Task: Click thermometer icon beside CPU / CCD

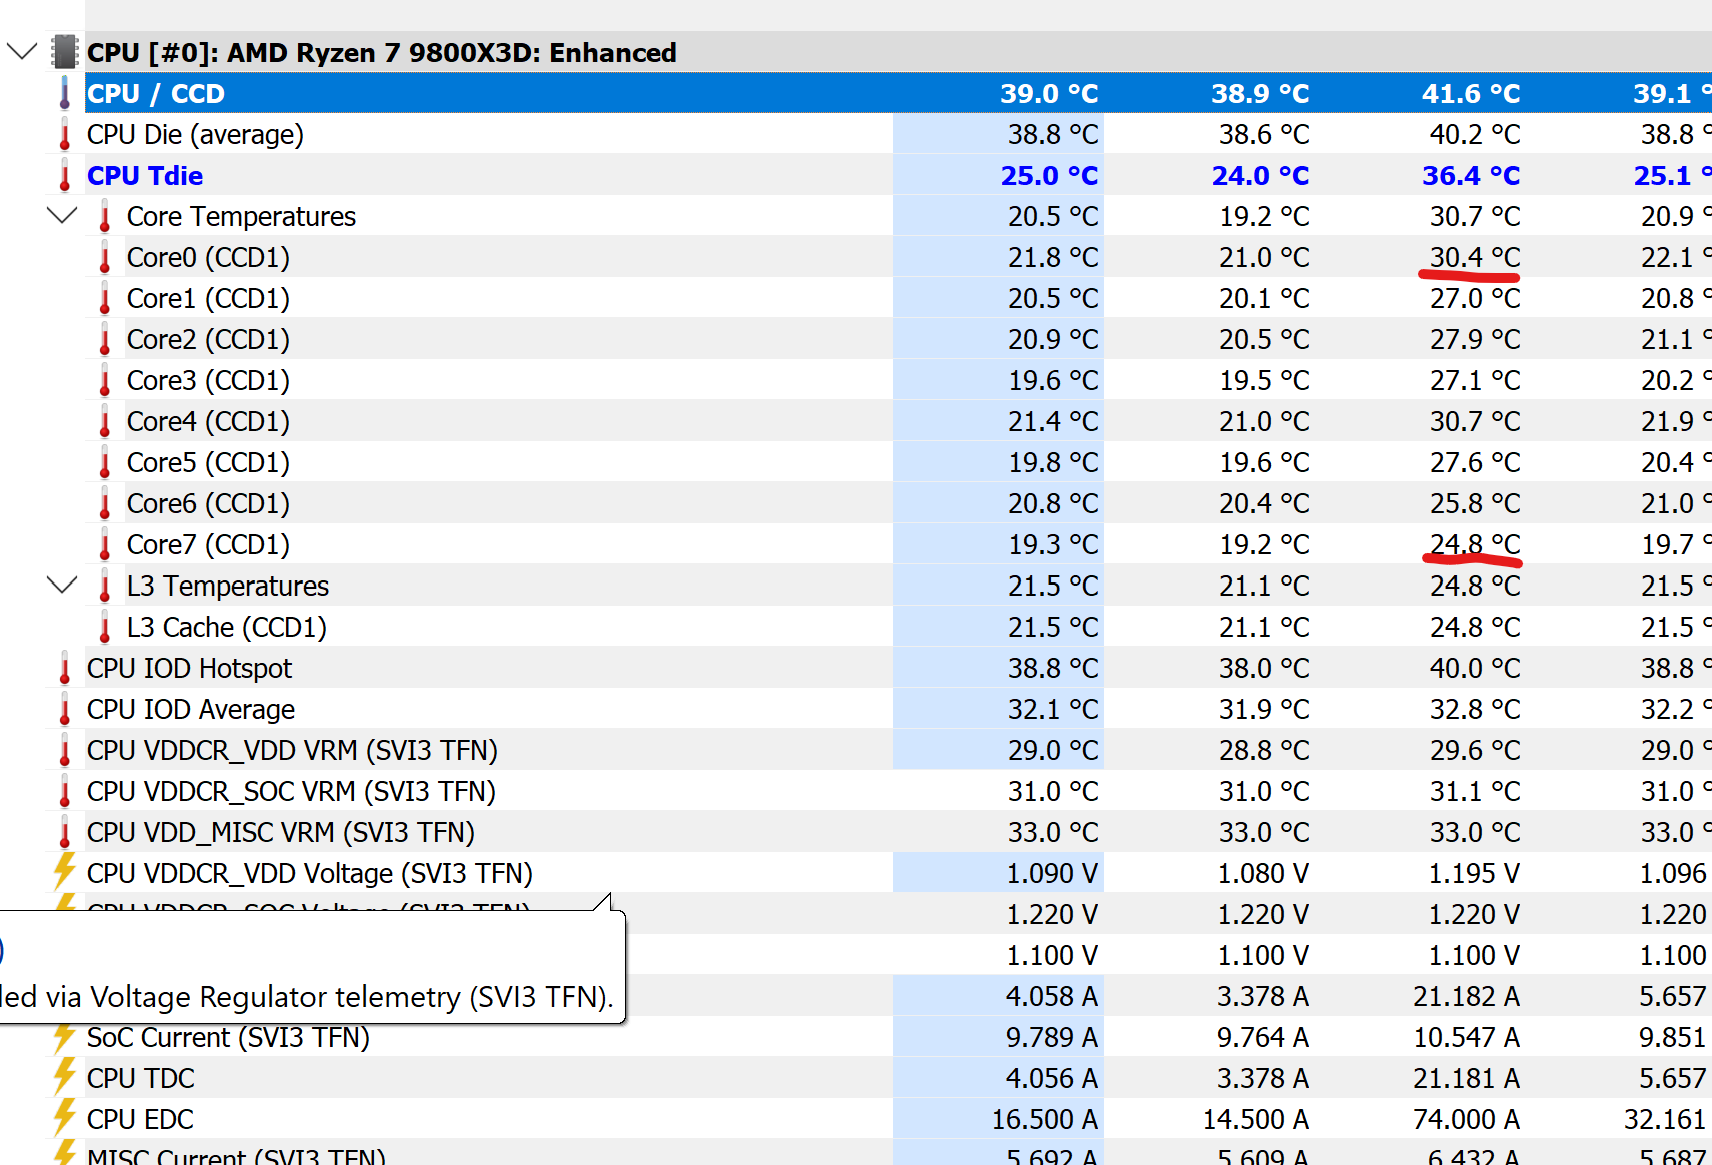Action: [65, 93]
